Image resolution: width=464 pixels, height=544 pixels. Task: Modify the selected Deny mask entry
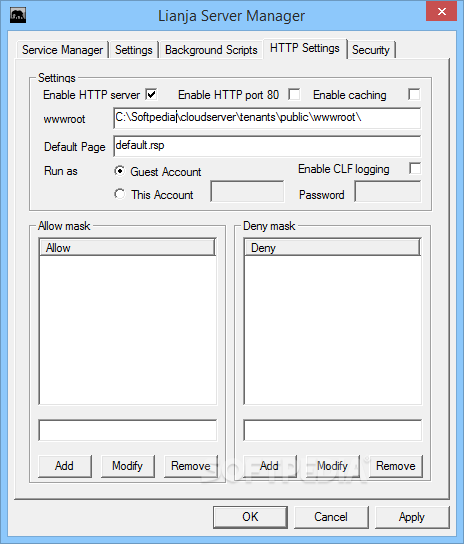[332, 466]
